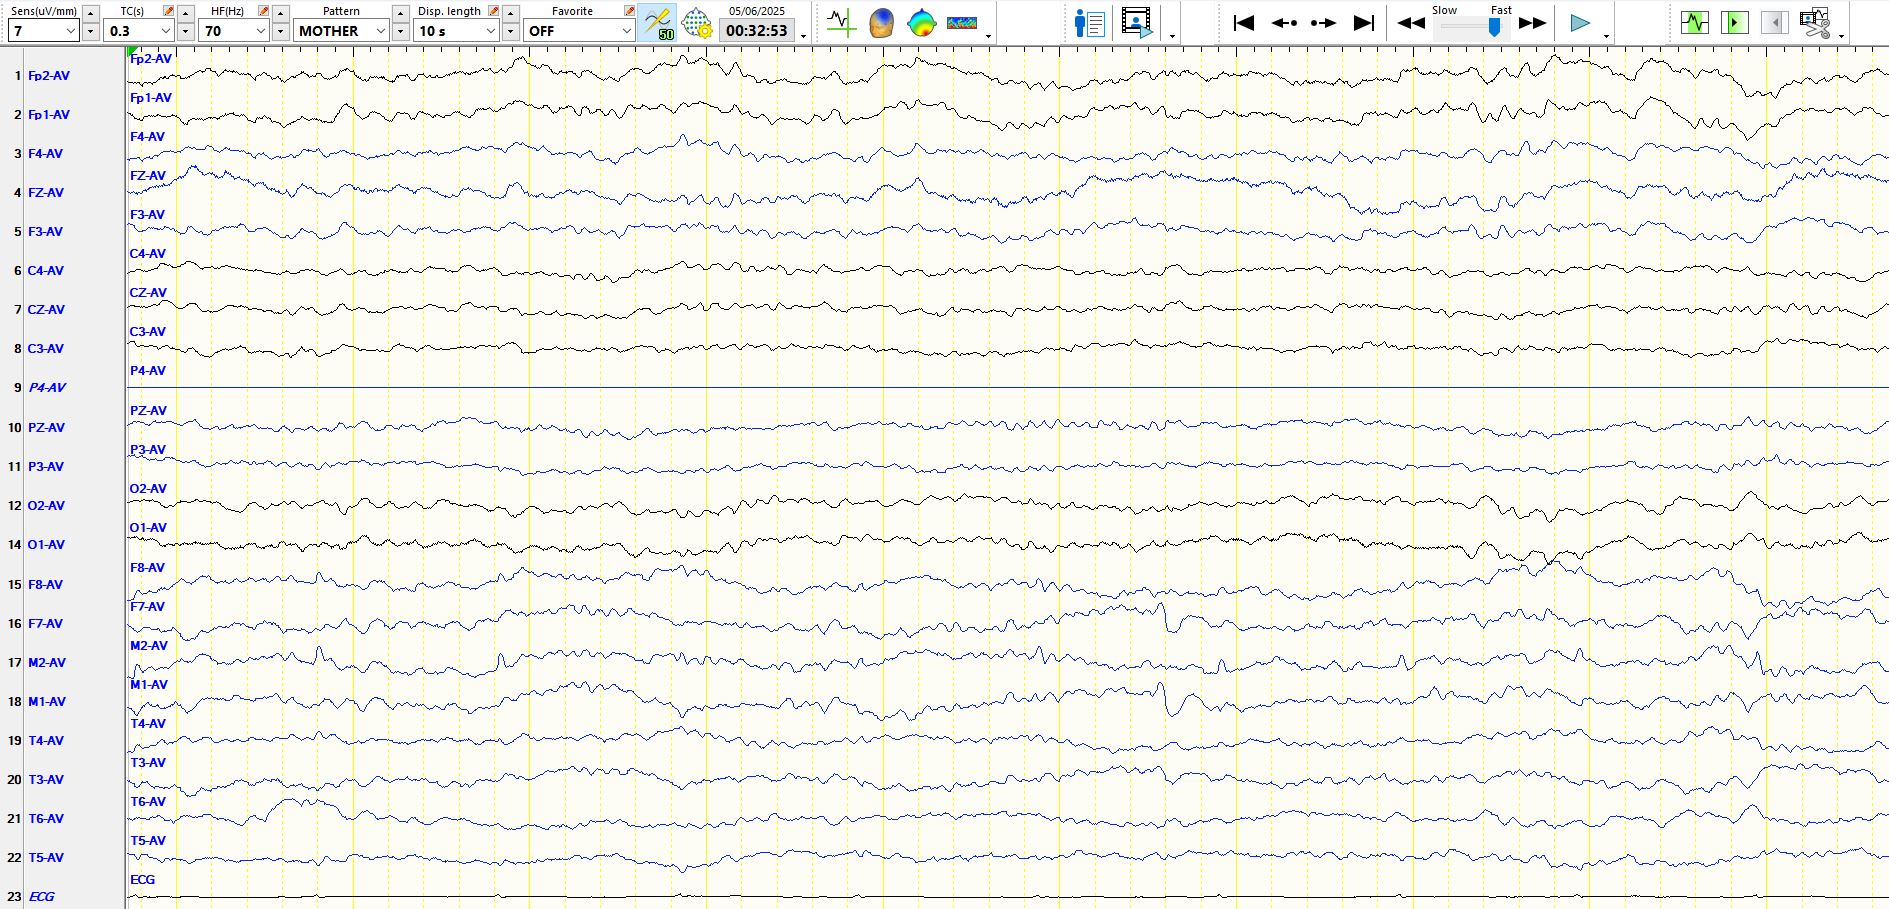Open the 3D head voltage map
Image resolution: width=1889 pixels, height=909 pixels.
pos(881,22)
